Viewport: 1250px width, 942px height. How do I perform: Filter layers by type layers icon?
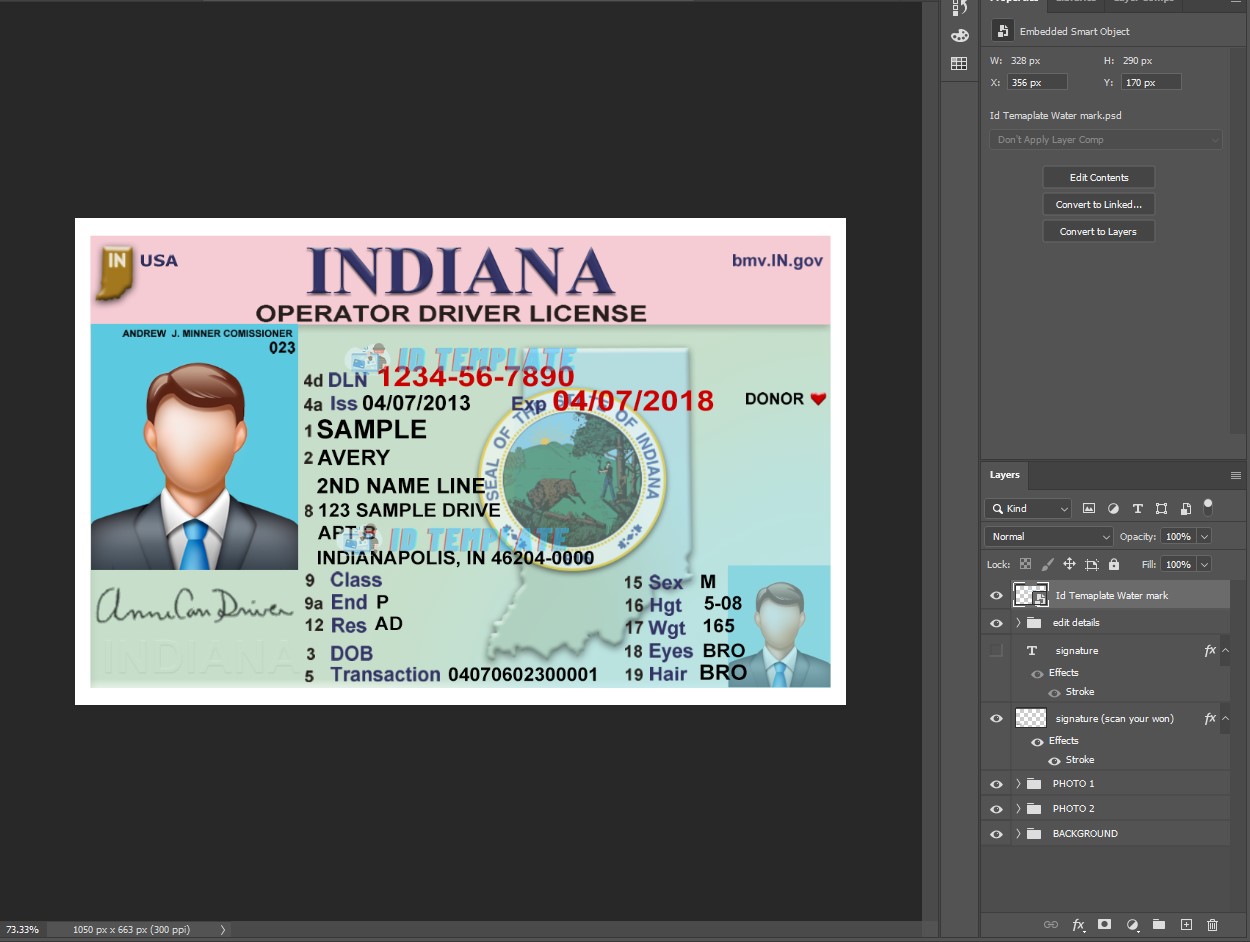[1137, 508]
